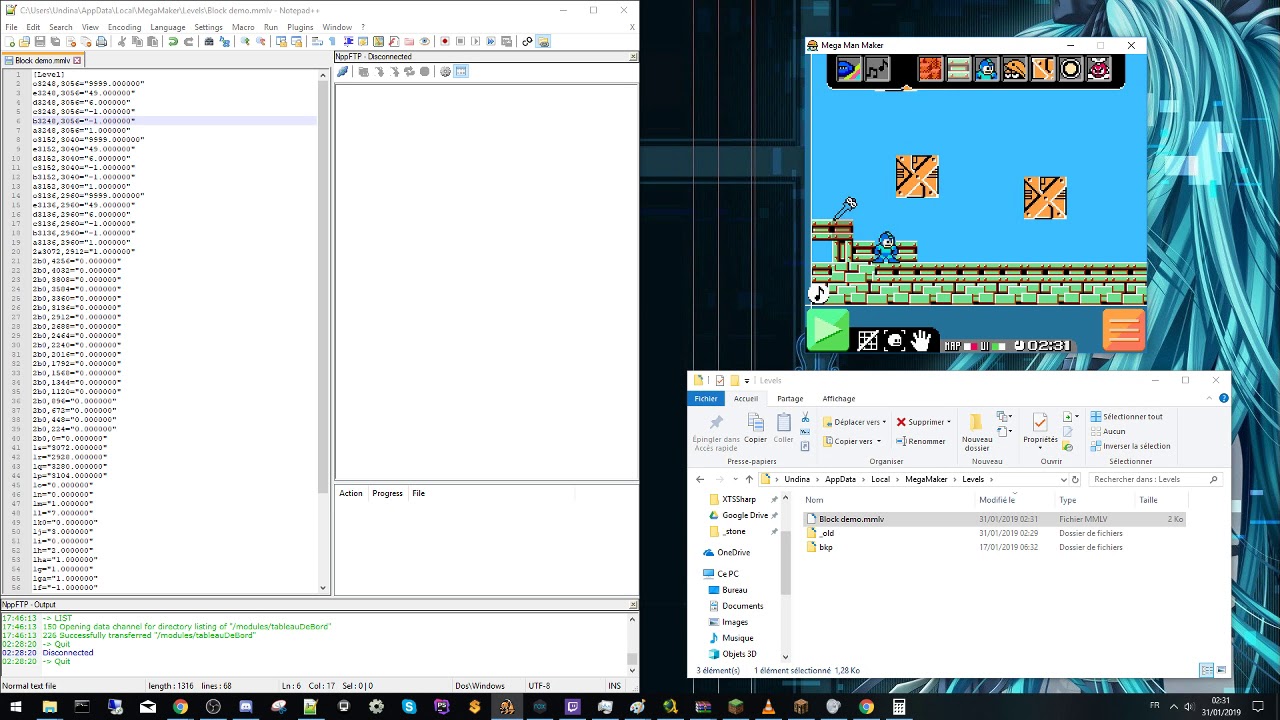Click Aucun in the selection group

point(1107,431)
